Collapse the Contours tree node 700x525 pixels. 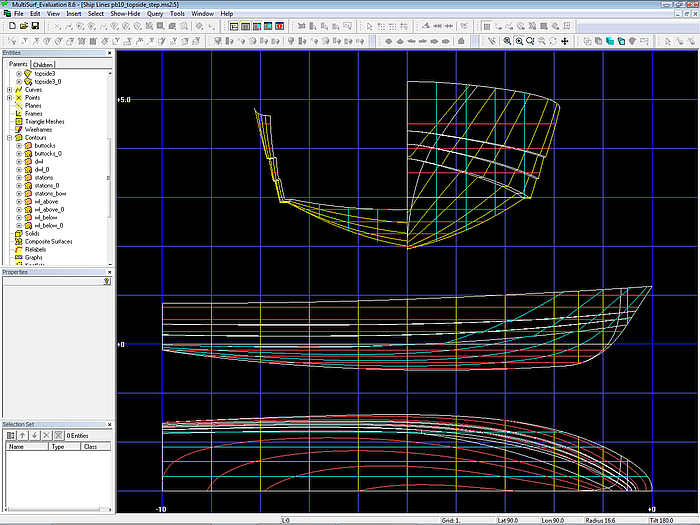[x=9, y=137]
